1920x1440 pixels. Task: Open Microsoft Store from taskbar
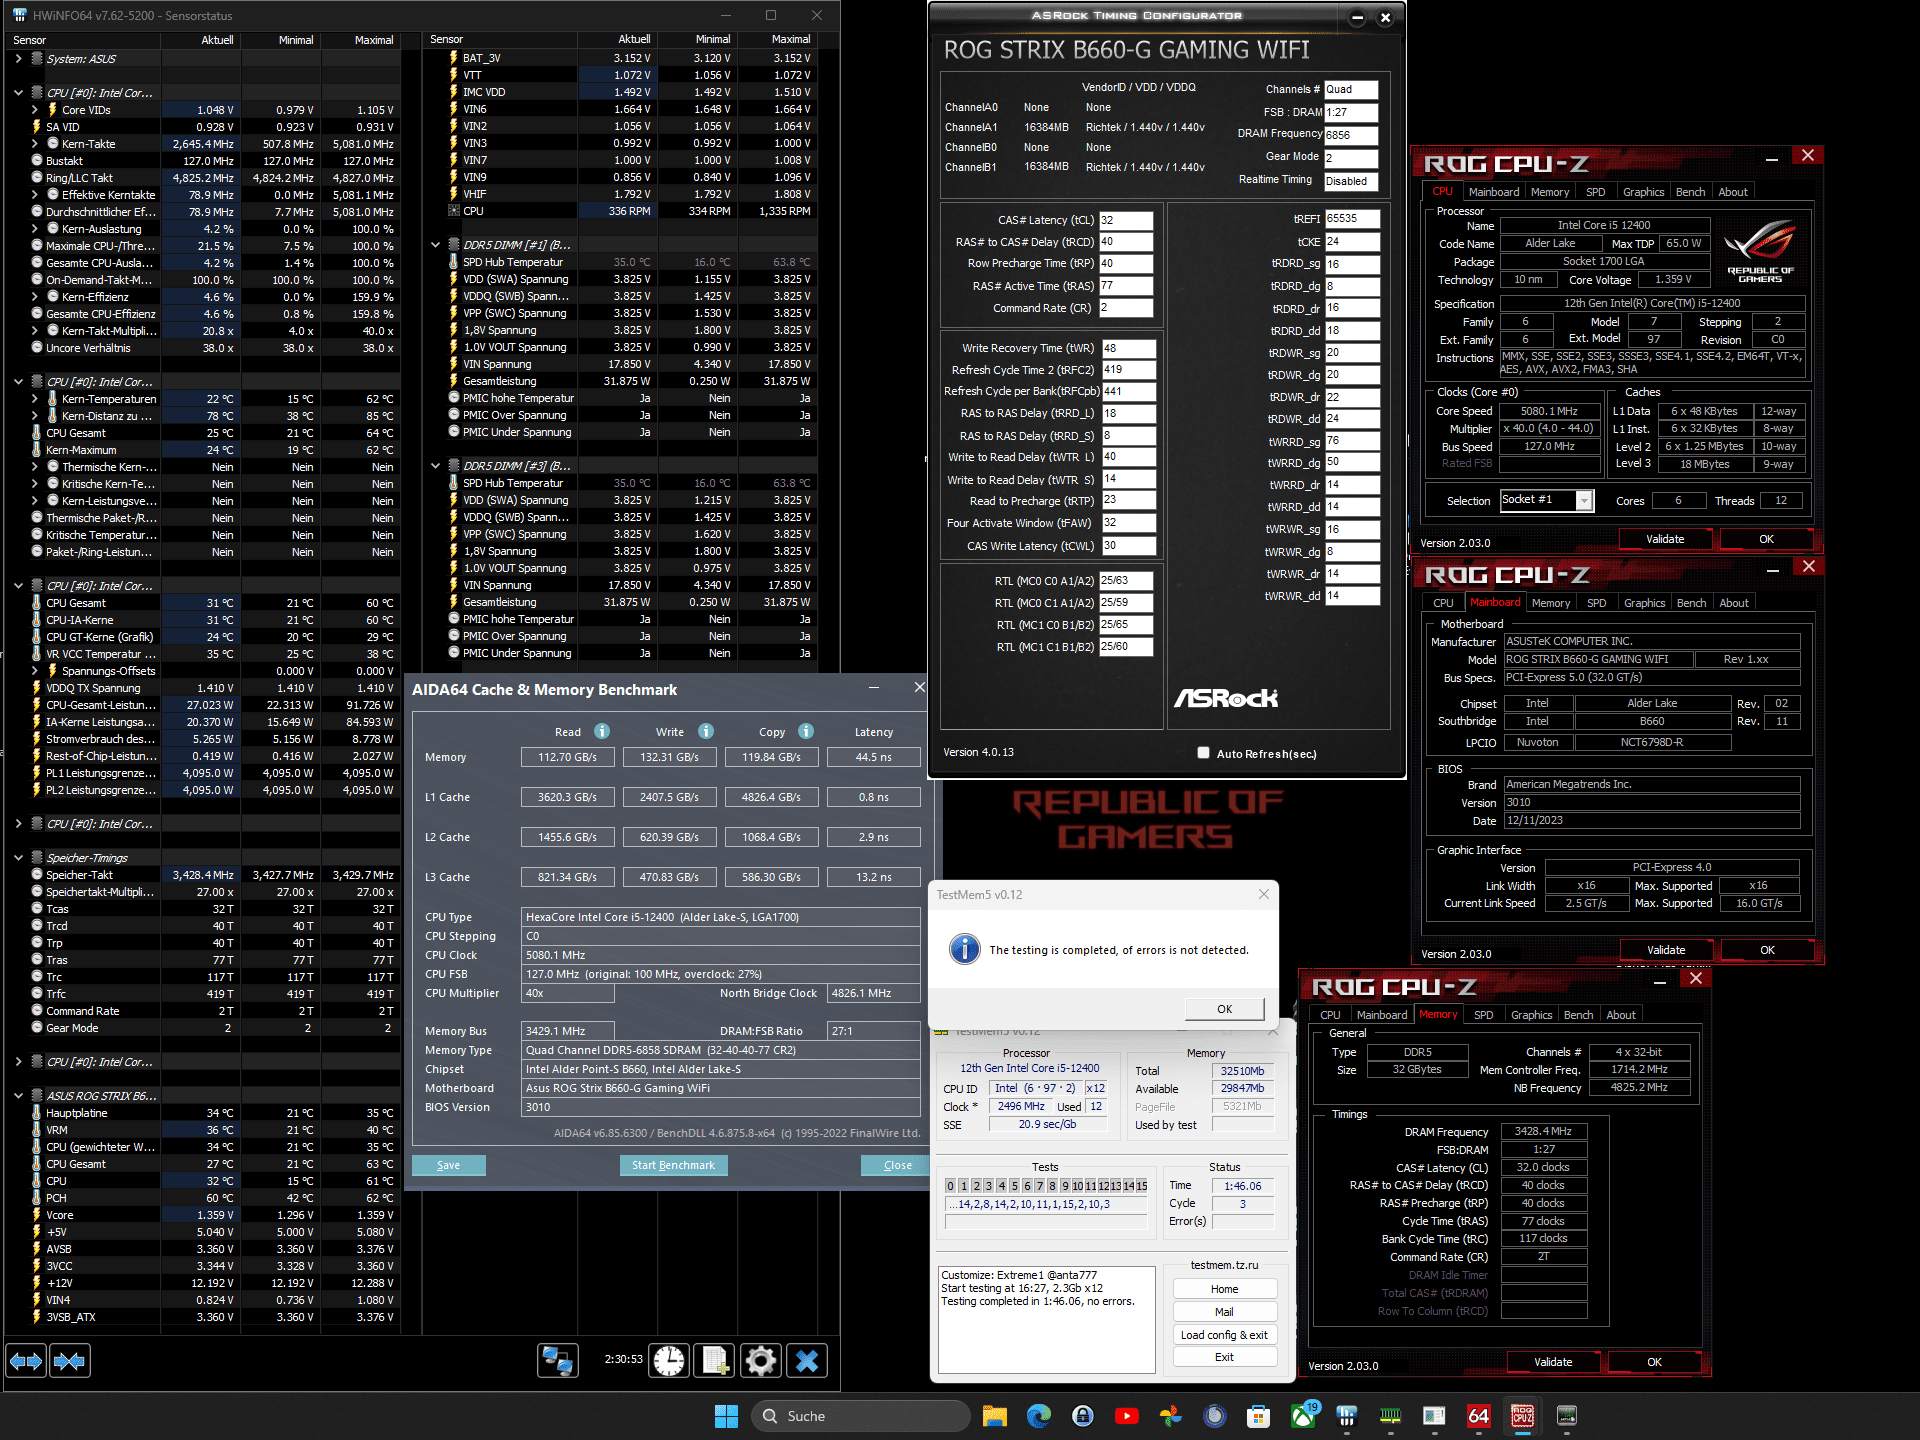point(1258,1416)
